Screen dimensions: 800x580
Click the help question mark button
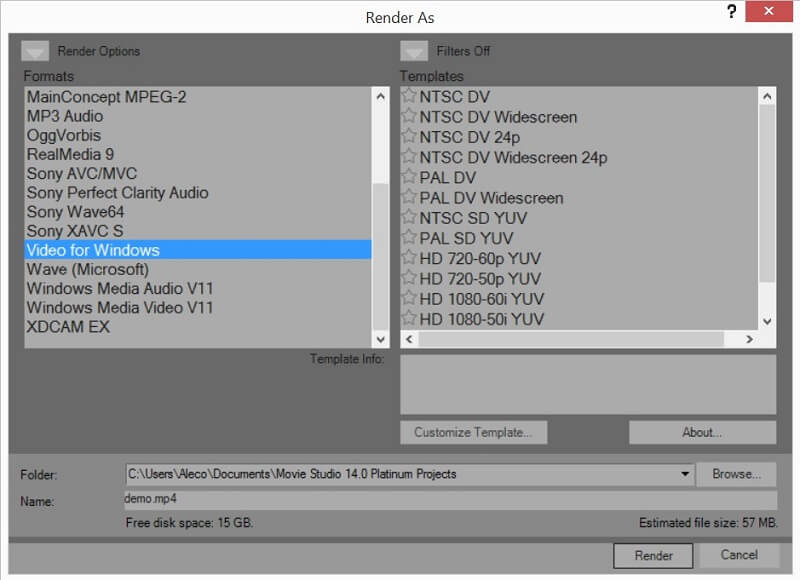click(731, 11)
